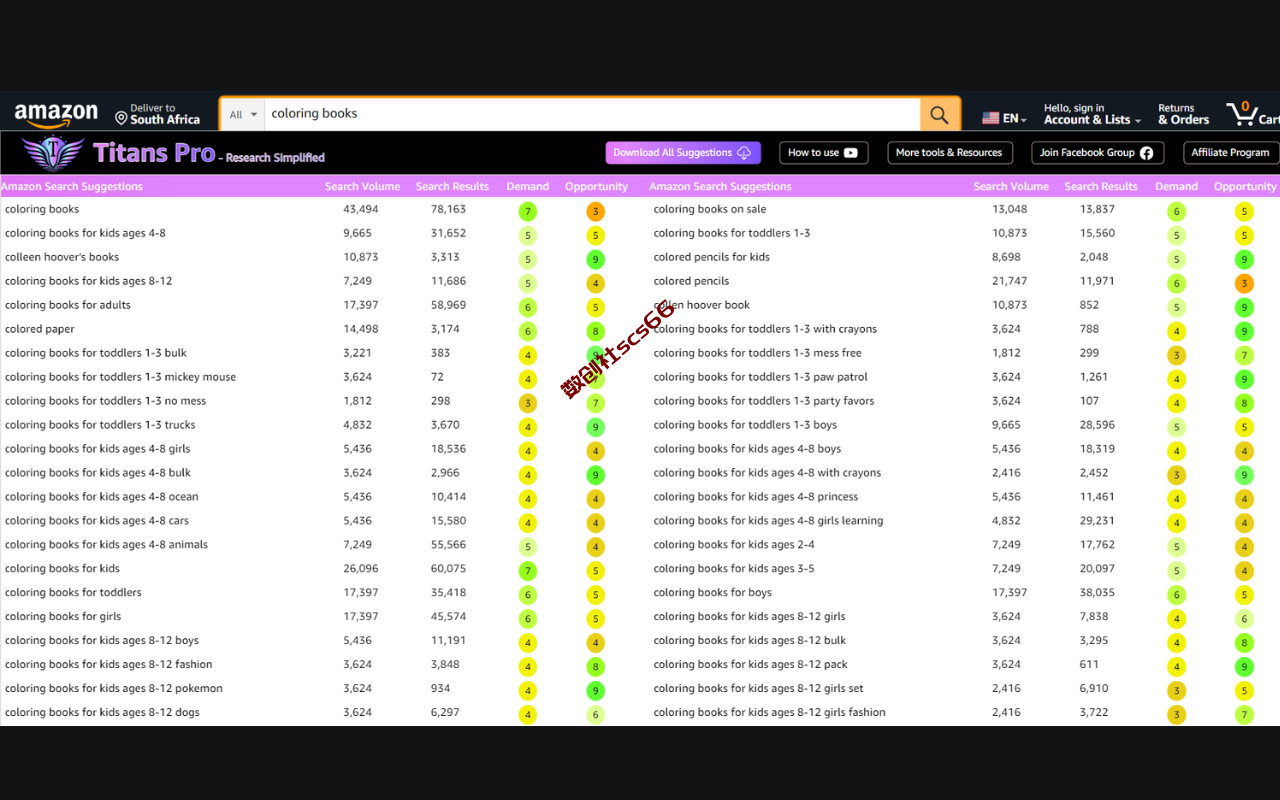This screenshot has width=1280, height=800.
Task: Select 'coloring books for toddlers 1-3 mickey mouse'
Action: (x=120, y=377)
